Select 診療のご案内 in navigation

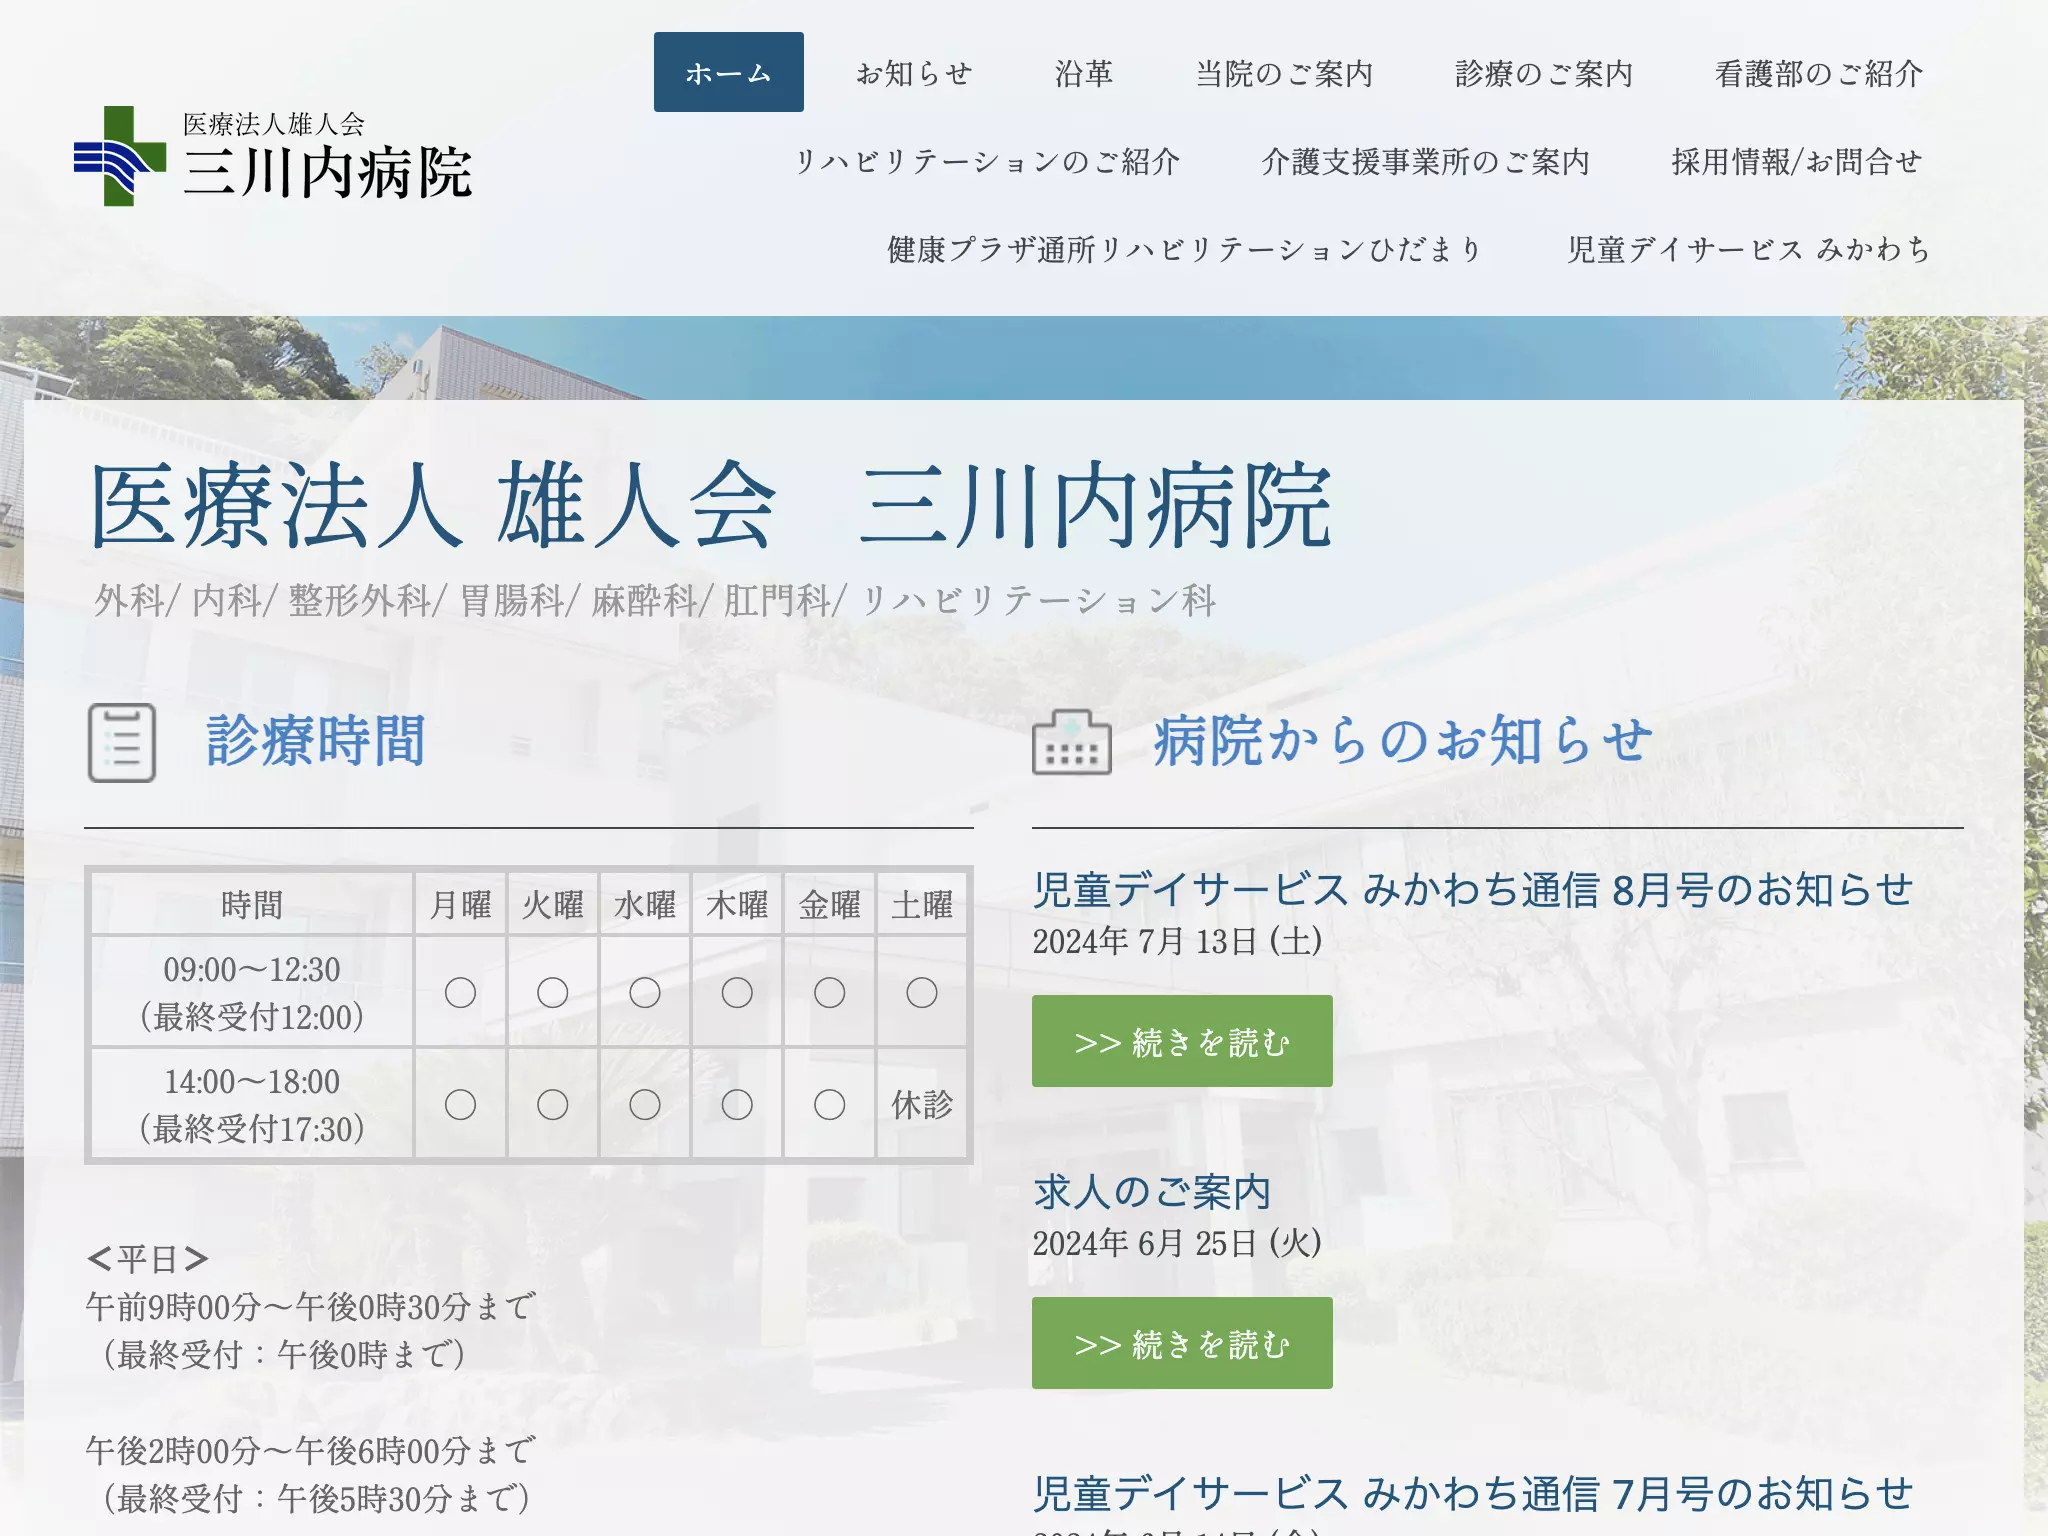pyautogui.click(x=1544, y=73)
